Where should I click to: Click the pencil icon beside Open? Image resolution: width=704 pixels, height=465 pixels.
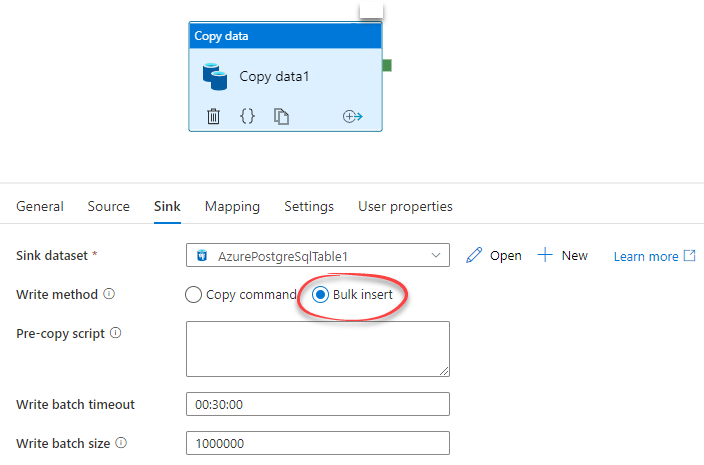click(474, 255)
